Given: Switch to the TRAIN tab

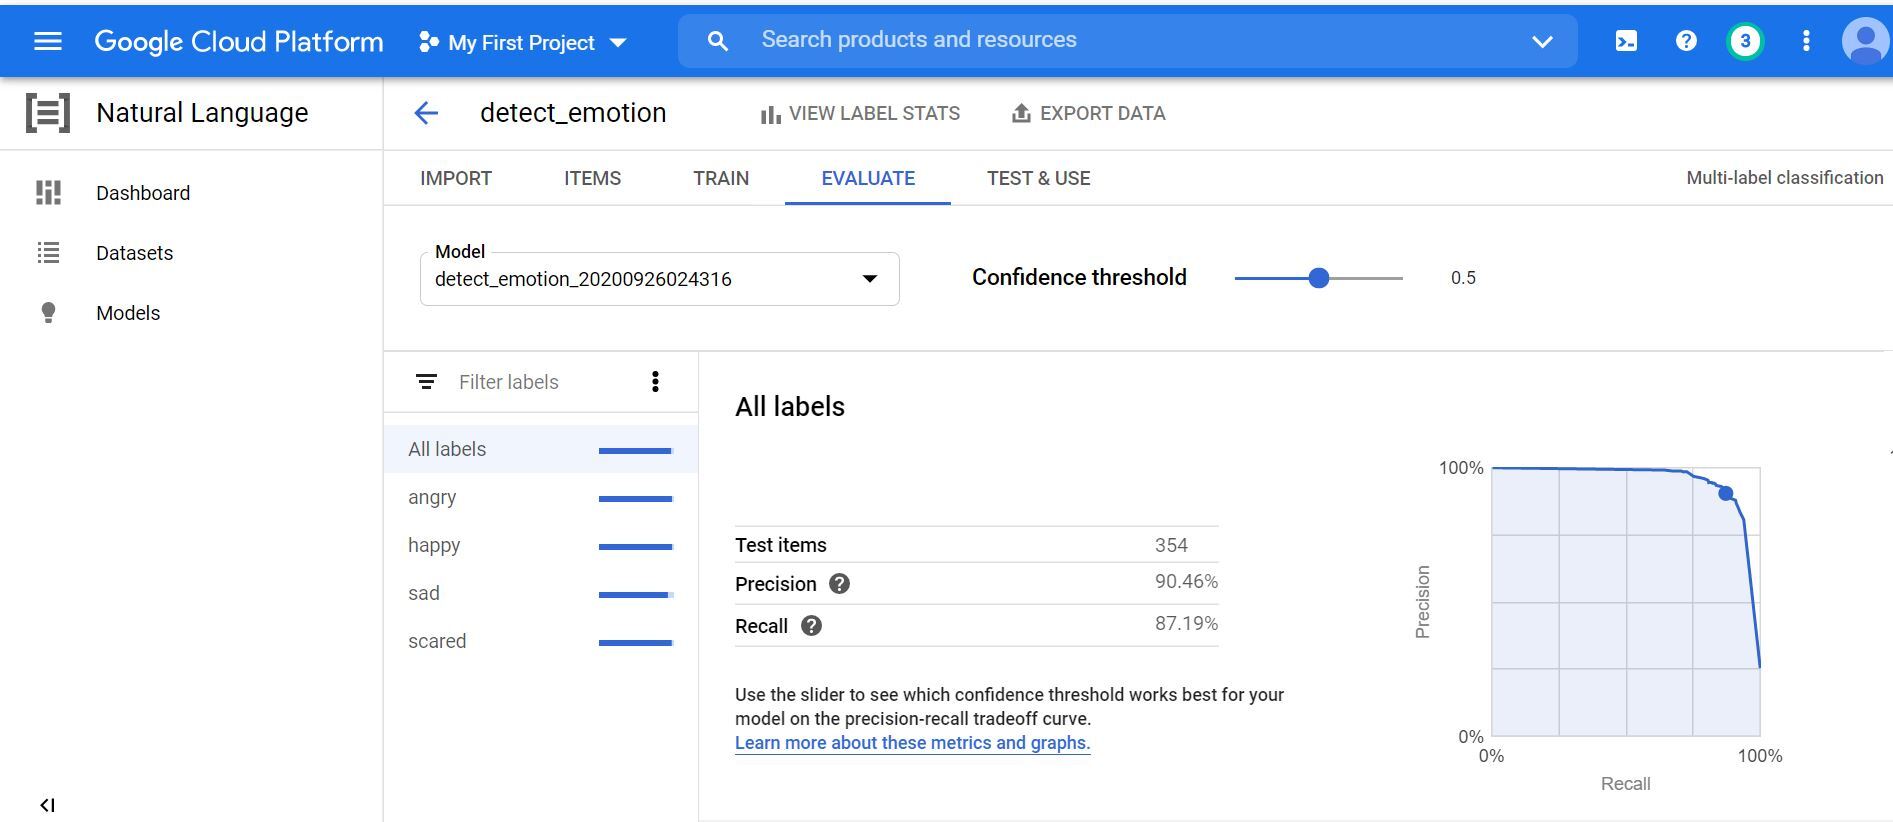Looking at the screenshot, I should [720, 178].
